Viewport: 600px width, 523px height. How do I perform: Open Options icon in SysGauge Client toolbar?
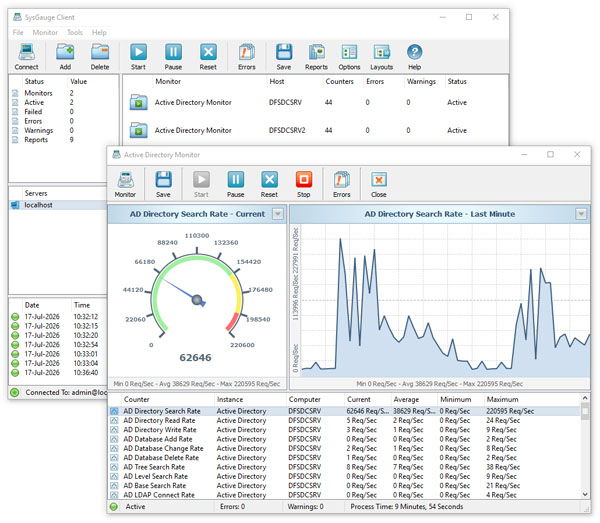click(x=349, y=52)
